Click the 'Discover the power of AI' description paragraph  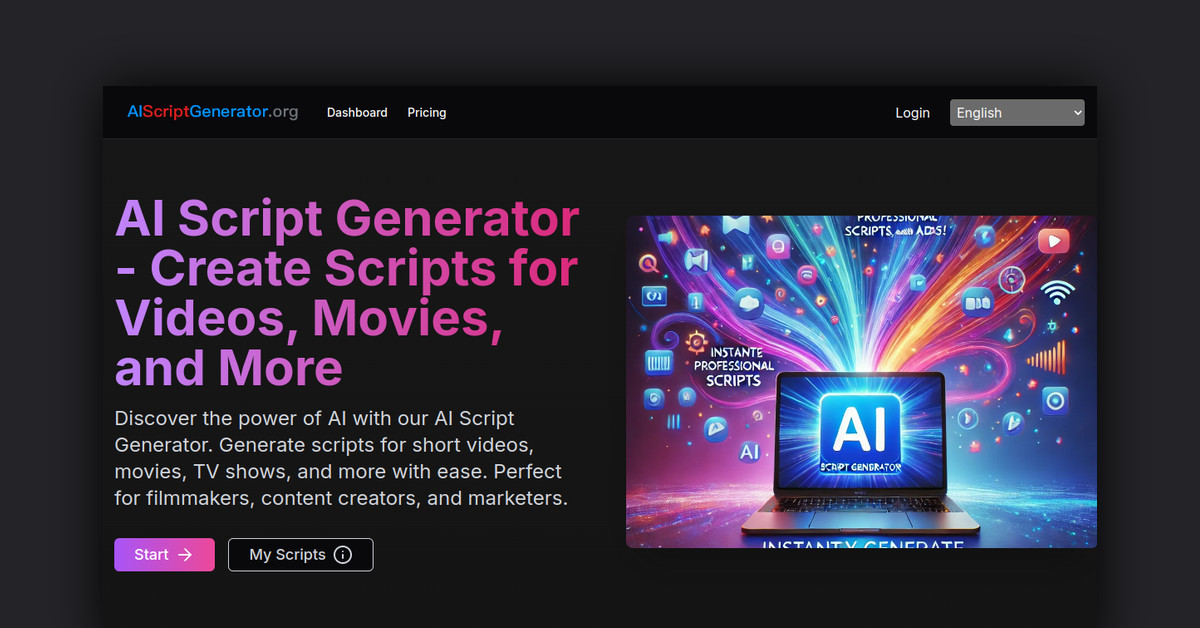(x=341, y=458)
